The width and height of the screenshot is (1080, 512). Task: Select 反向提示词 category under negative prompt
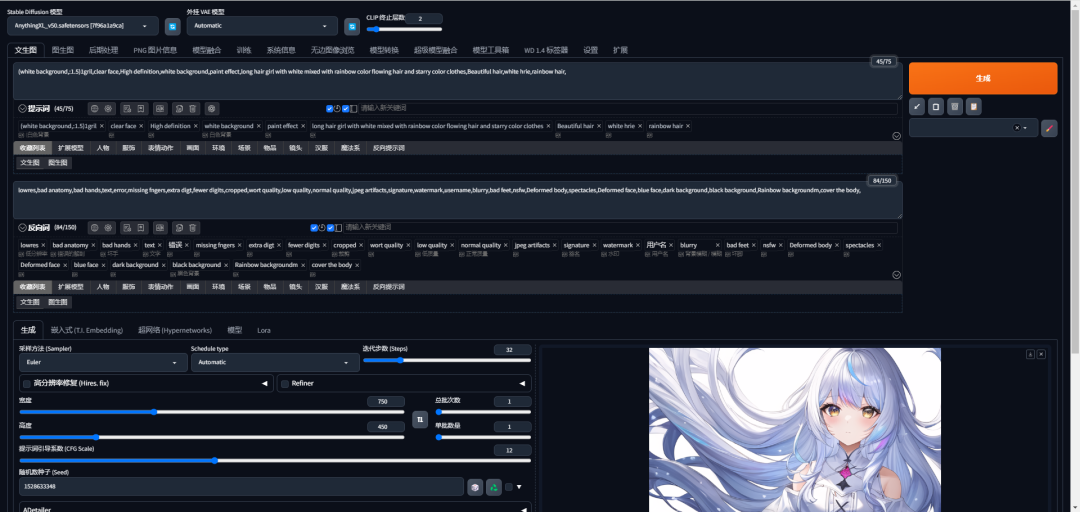pyautogui.click(x=389, y=287)
